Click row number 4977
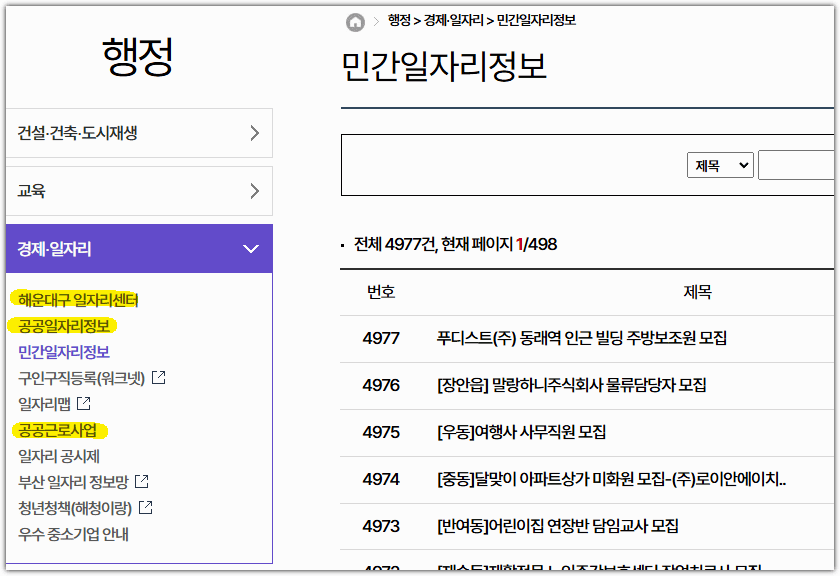Image resolution: width=840 pixels, height=576 pixels. coord(381,338)
